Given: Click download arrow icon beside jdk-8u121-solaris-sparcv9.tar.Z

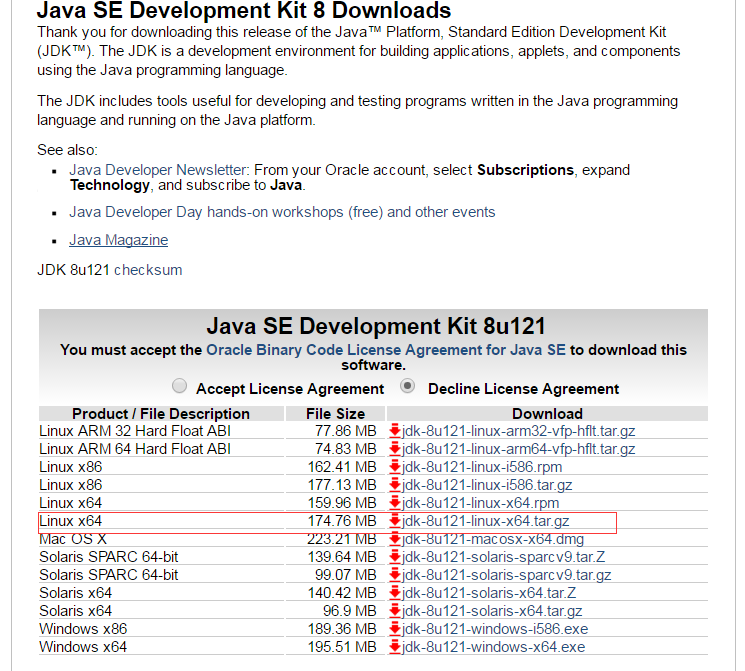Looking at the screenshot, I should coord(394,557).
